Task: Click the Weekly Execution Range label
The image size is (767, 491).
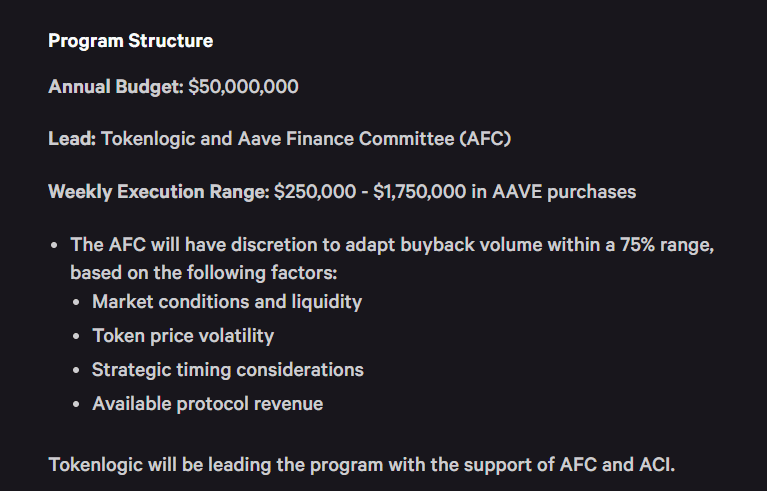Action: point(159,191)
